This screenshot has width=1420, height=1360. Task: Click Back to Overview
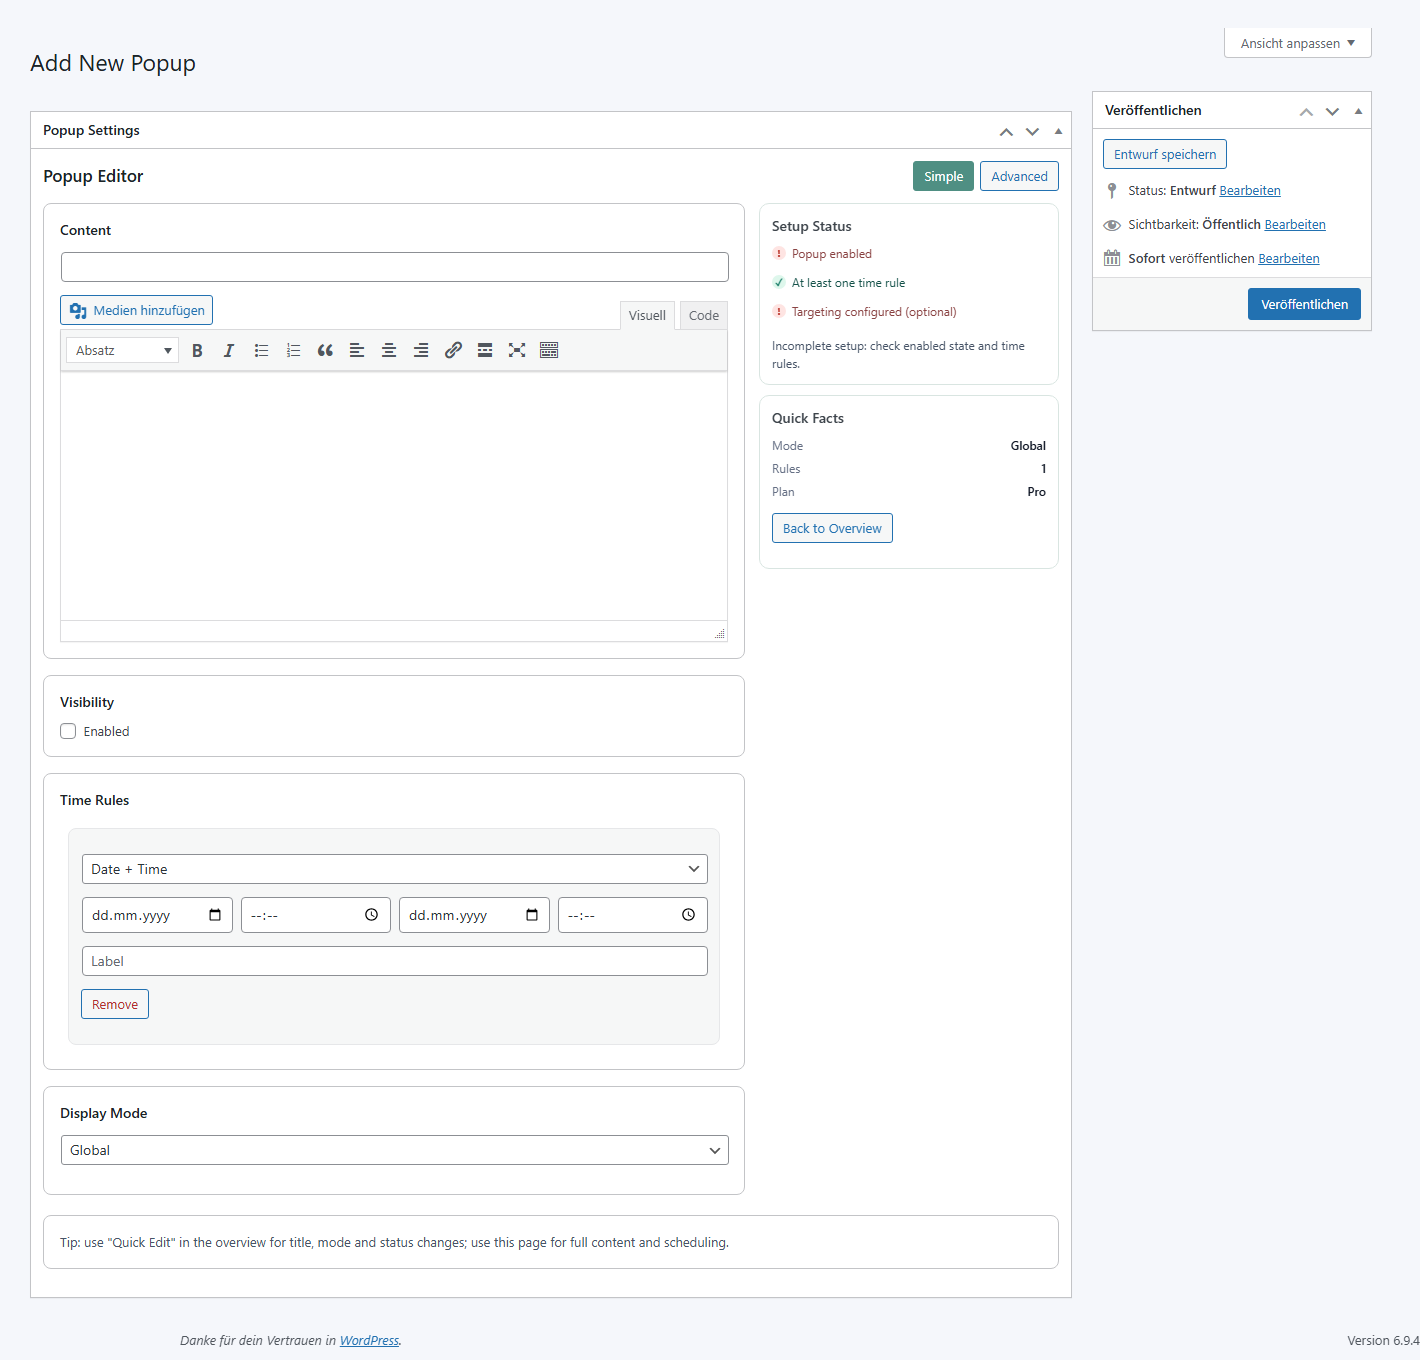[832, 528]
